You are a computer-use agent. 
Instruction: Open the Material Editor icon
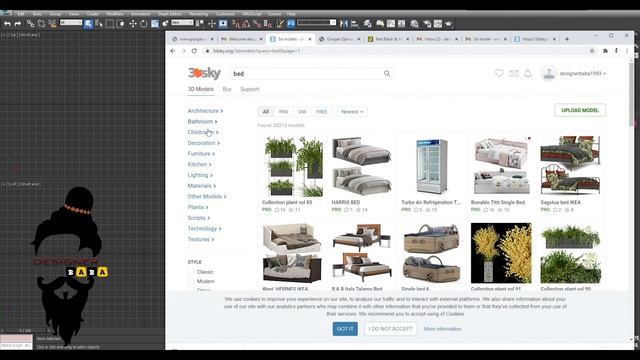(x=414, y=24)
